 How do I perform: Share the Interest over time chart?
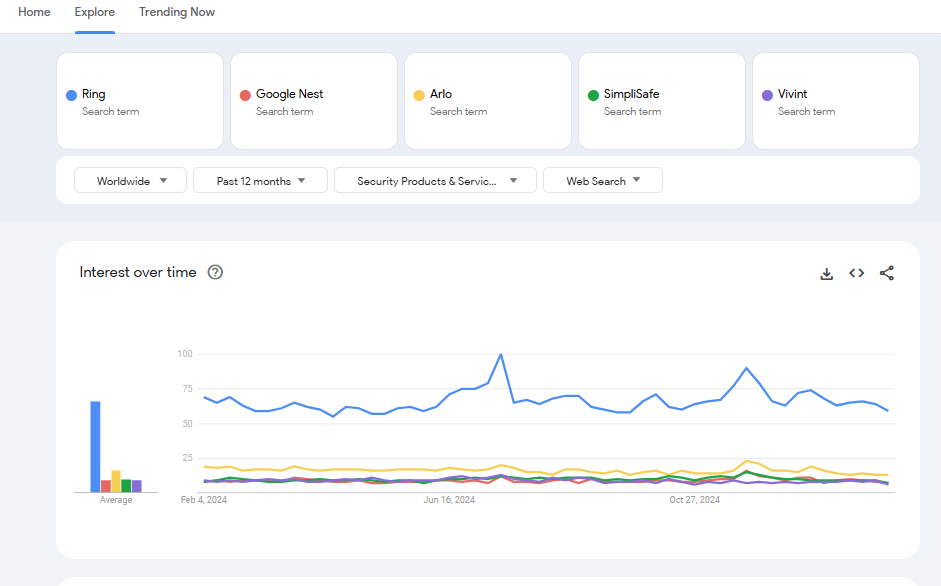point(887,273)
